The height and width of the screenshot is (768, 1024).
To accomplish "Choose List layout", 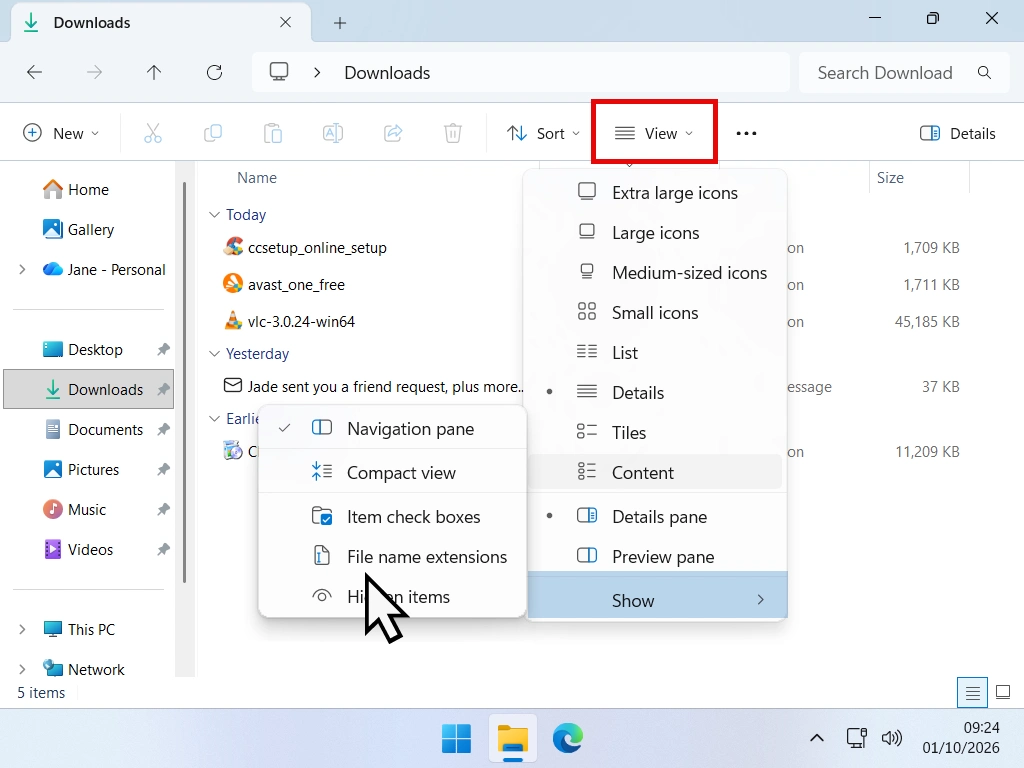I will coord(655,353).
